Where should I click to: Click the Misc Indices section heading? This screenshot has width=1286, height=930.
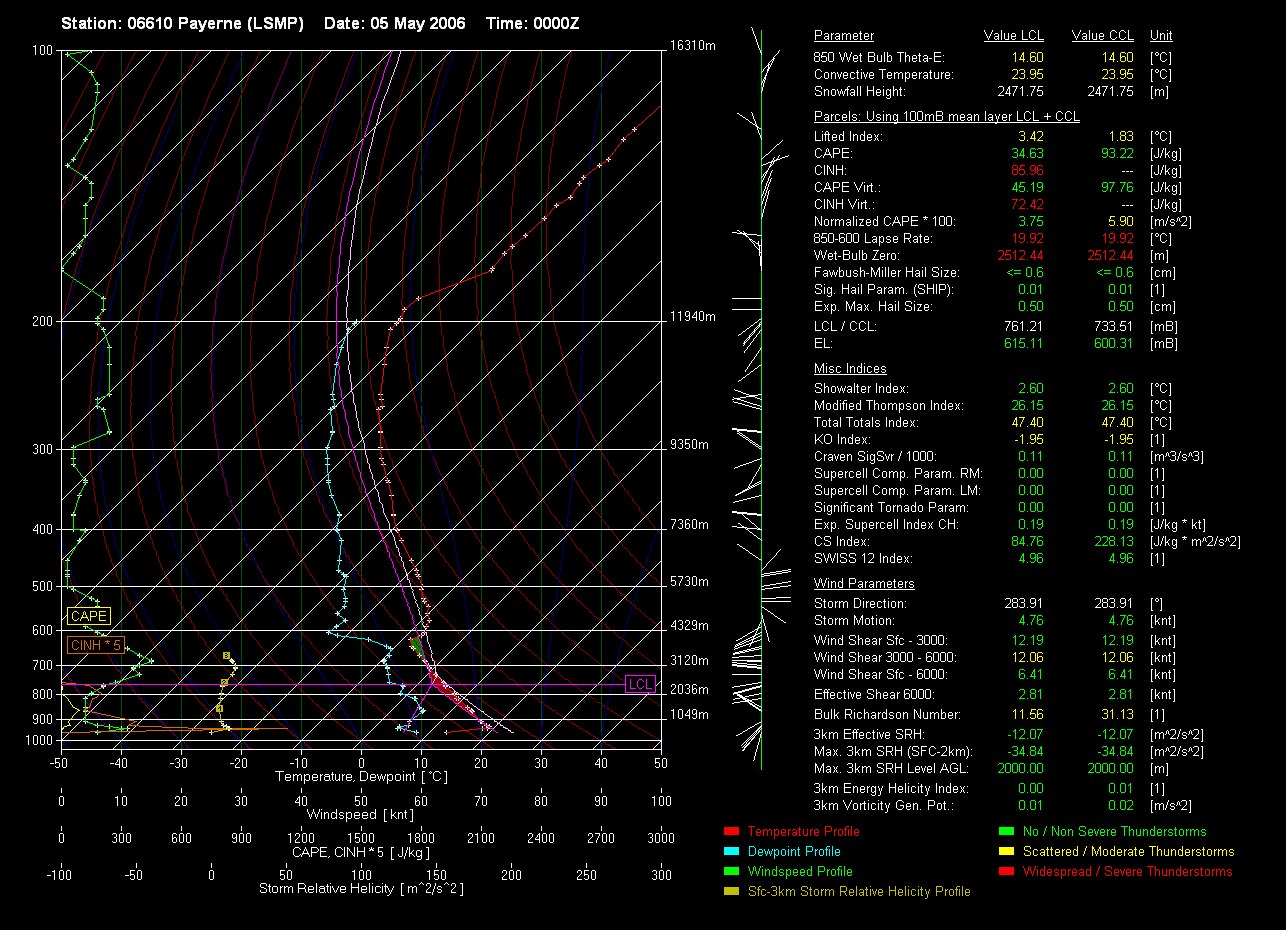pos(850,369)
